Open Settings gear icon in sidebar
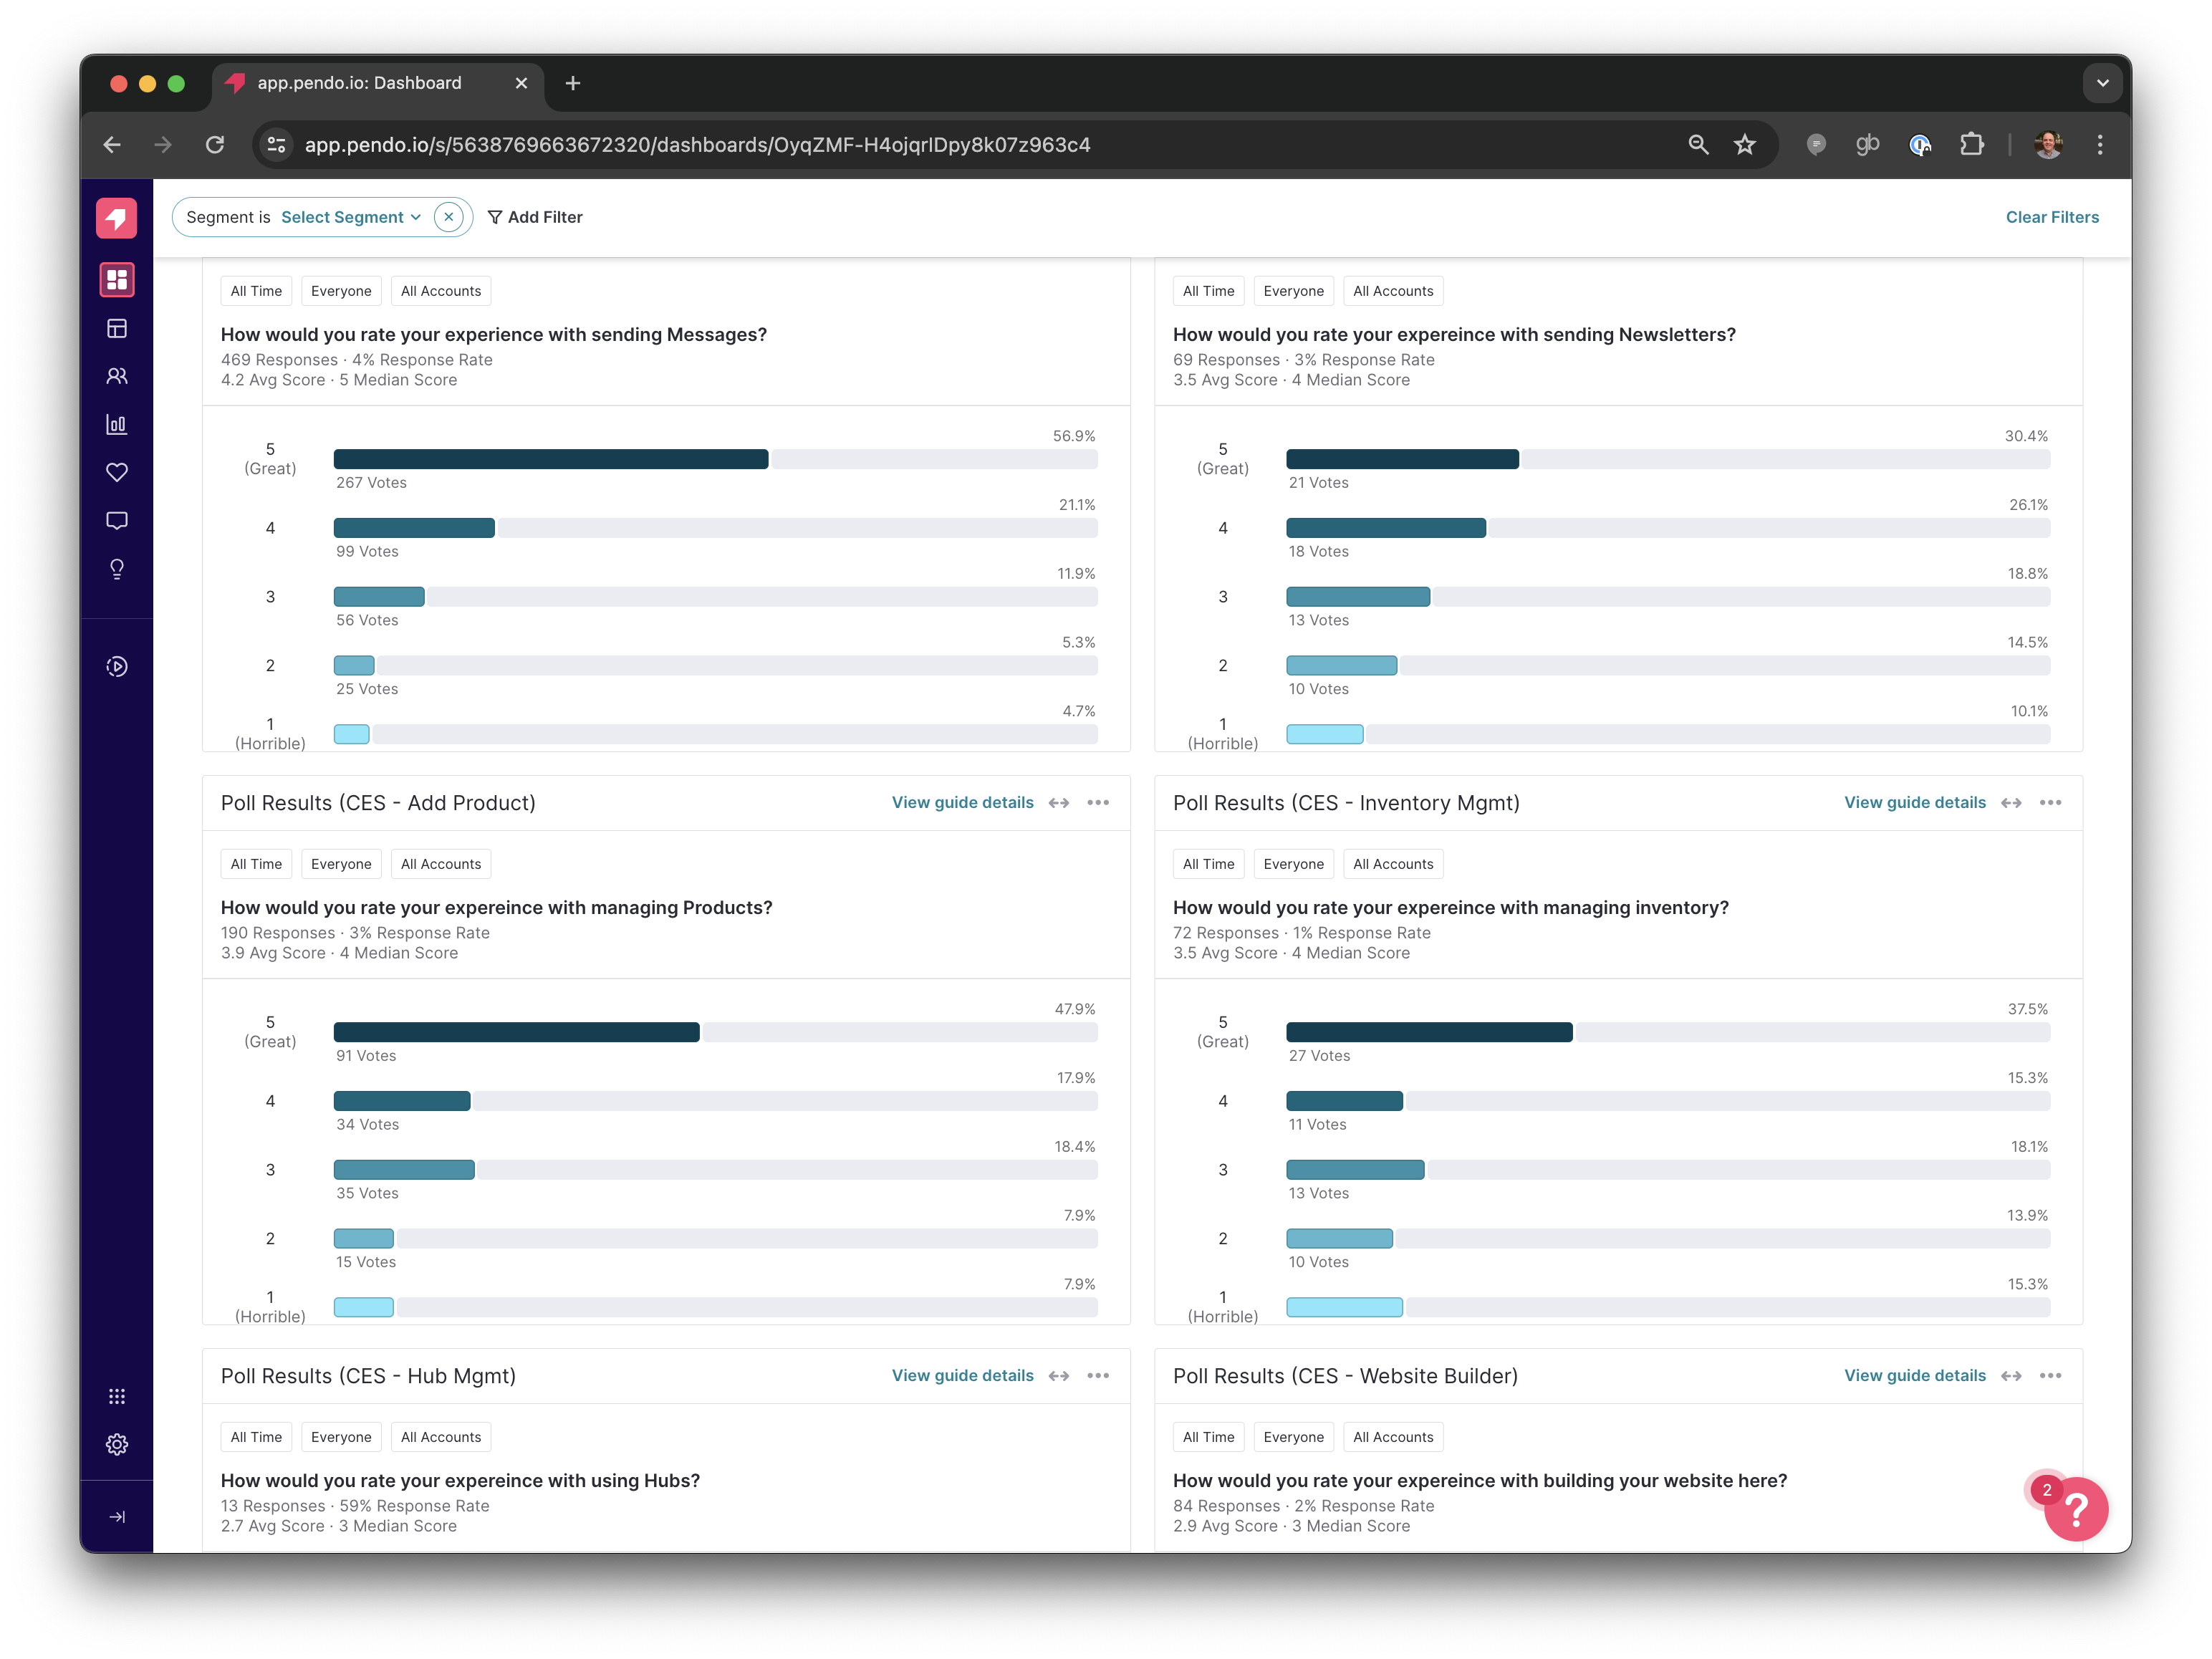 (117, 1444)
